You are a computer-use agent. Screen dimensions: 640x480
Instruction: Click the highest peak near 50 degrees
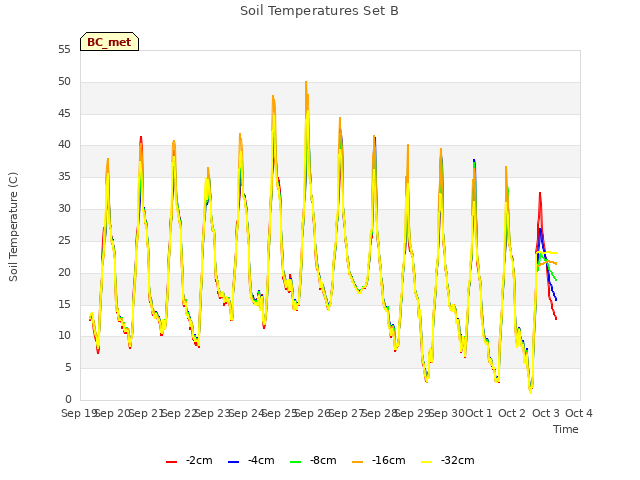pyautogui.click(x=306, y=82)
